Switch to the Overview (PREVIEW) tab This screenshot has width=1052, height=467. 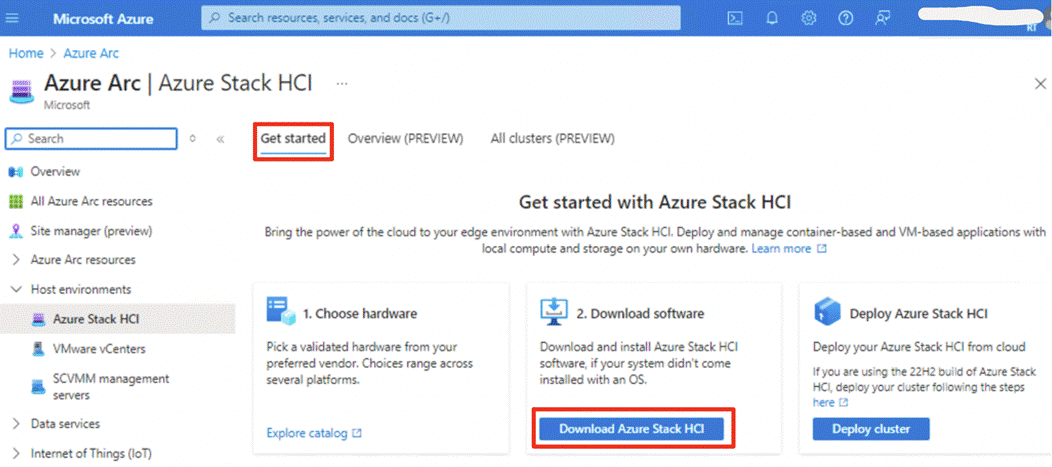pyautogui.click(x=405, y=139)
